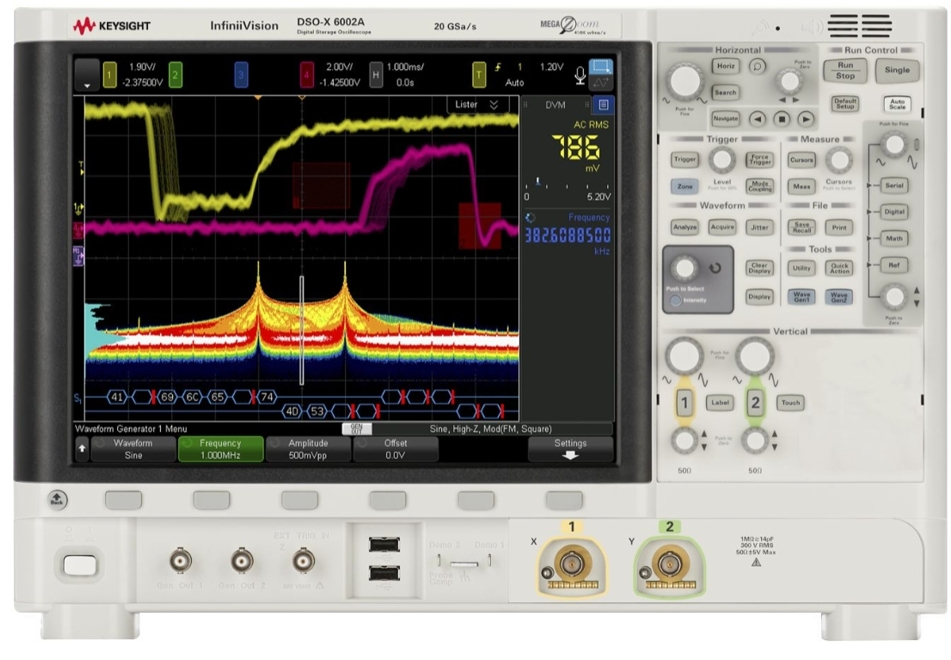Touch the Gen Out 1 BNC connector
The image size is (951, 660).
(x=180, y=561)
